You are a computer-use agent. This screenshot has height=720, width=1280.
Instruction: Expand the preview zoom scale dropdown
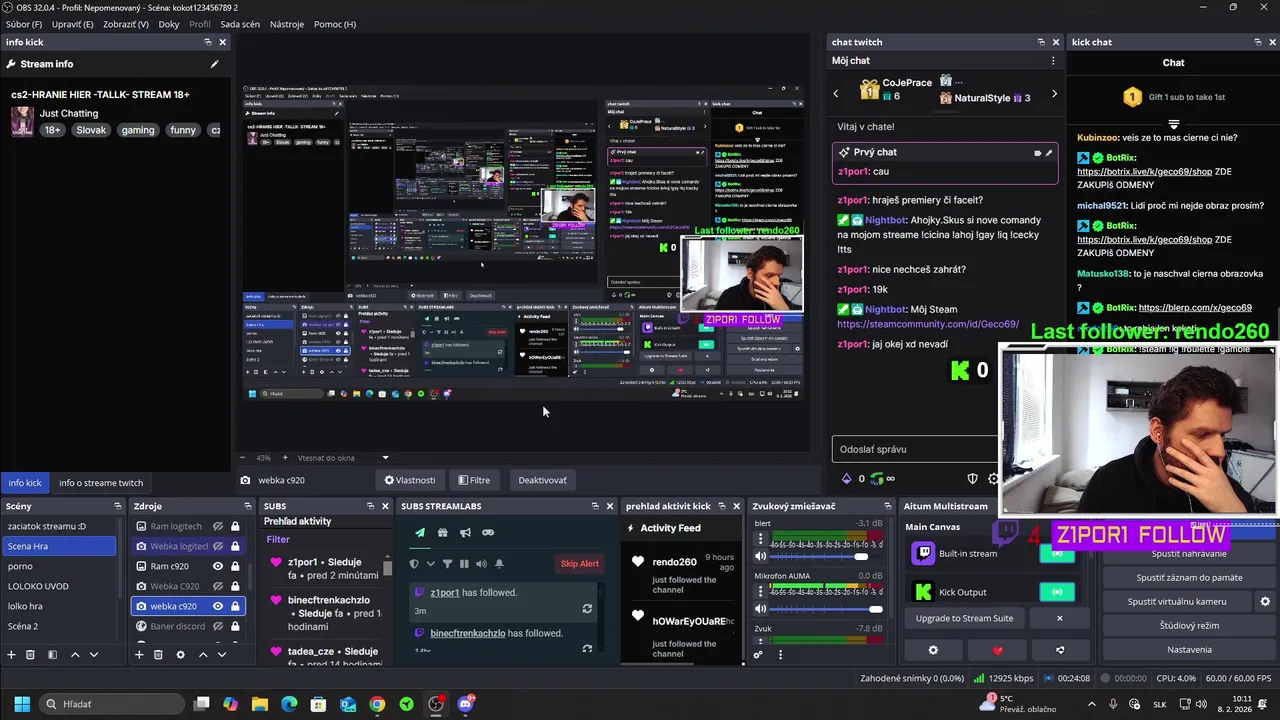[385, 458]
